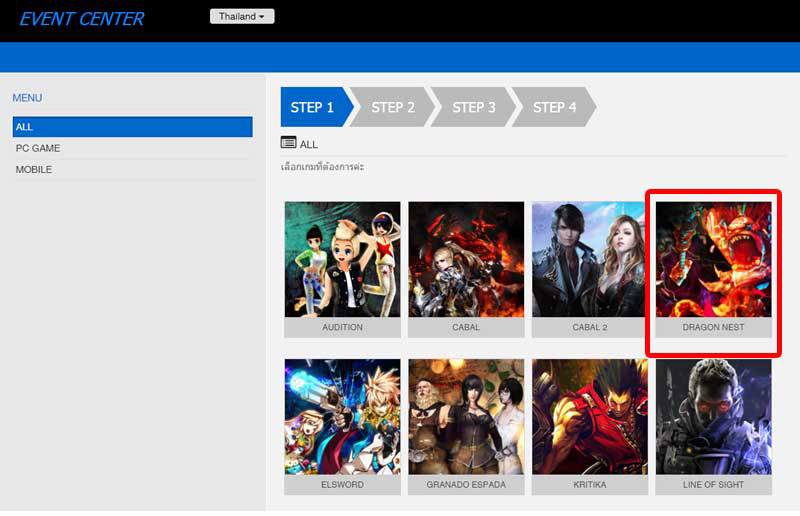
Task: Click the GRANADO ESPADA label
Action: click(x=466, y=485)
